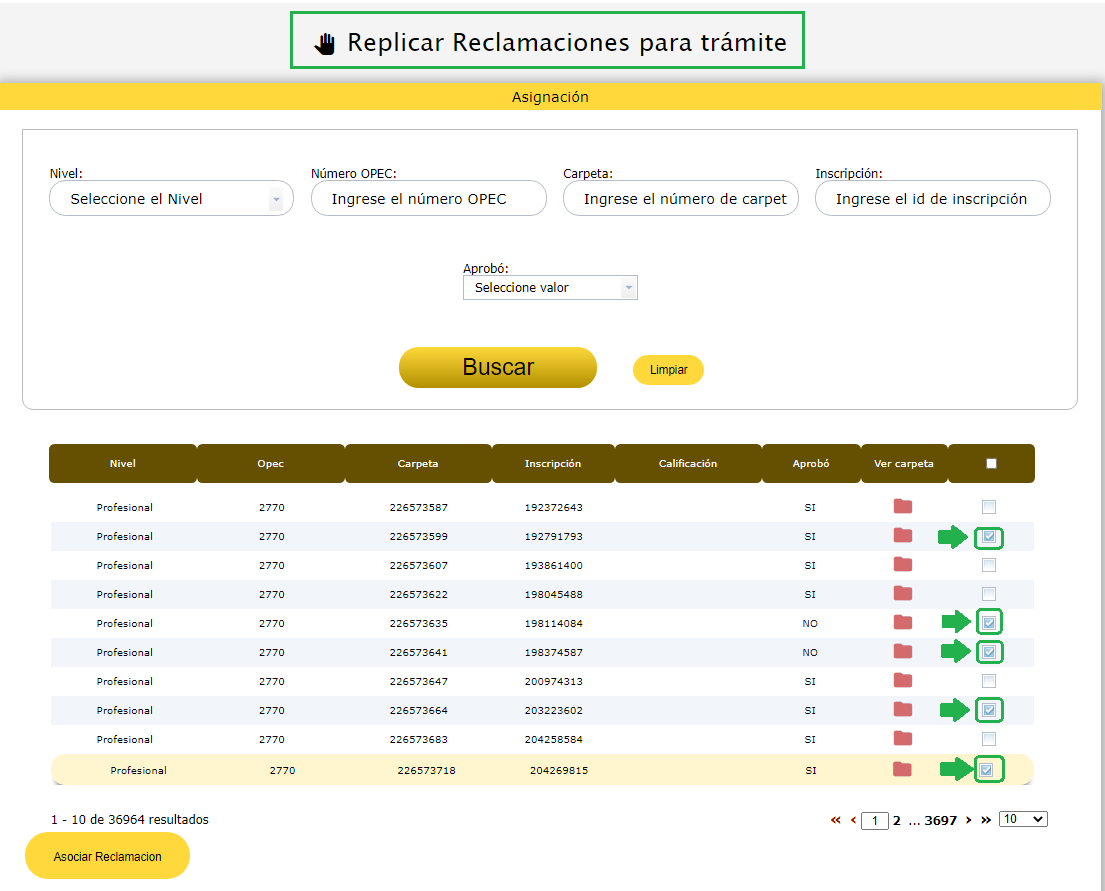Click the Asociar Reclamacion button

[x=107, y=856]
